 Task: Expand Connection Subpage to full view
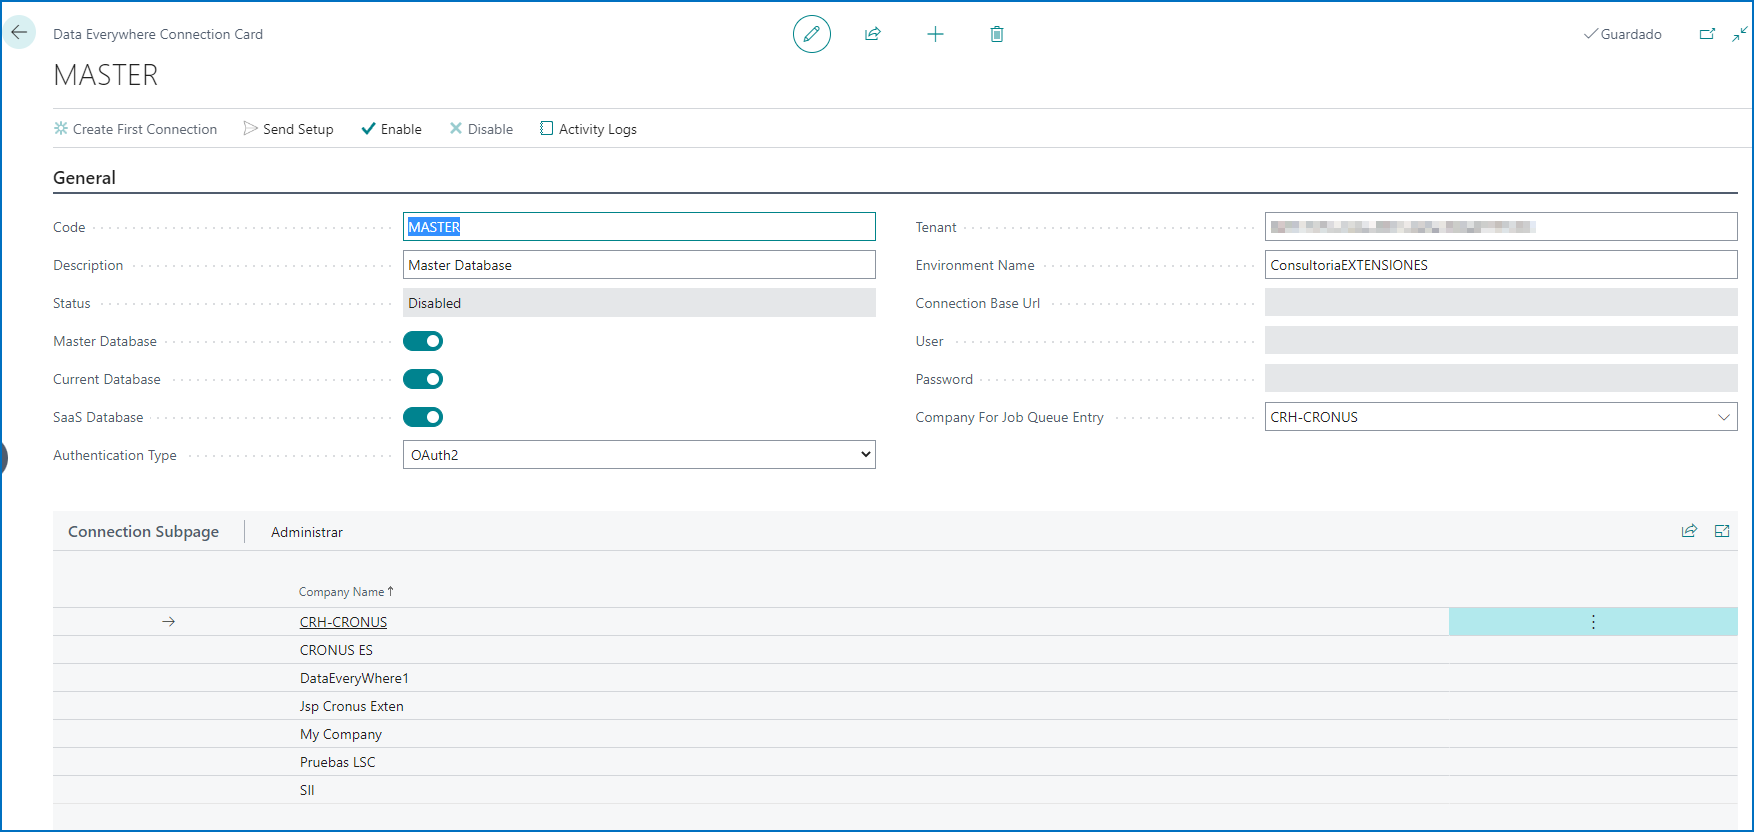click(x=1722, y=531)
